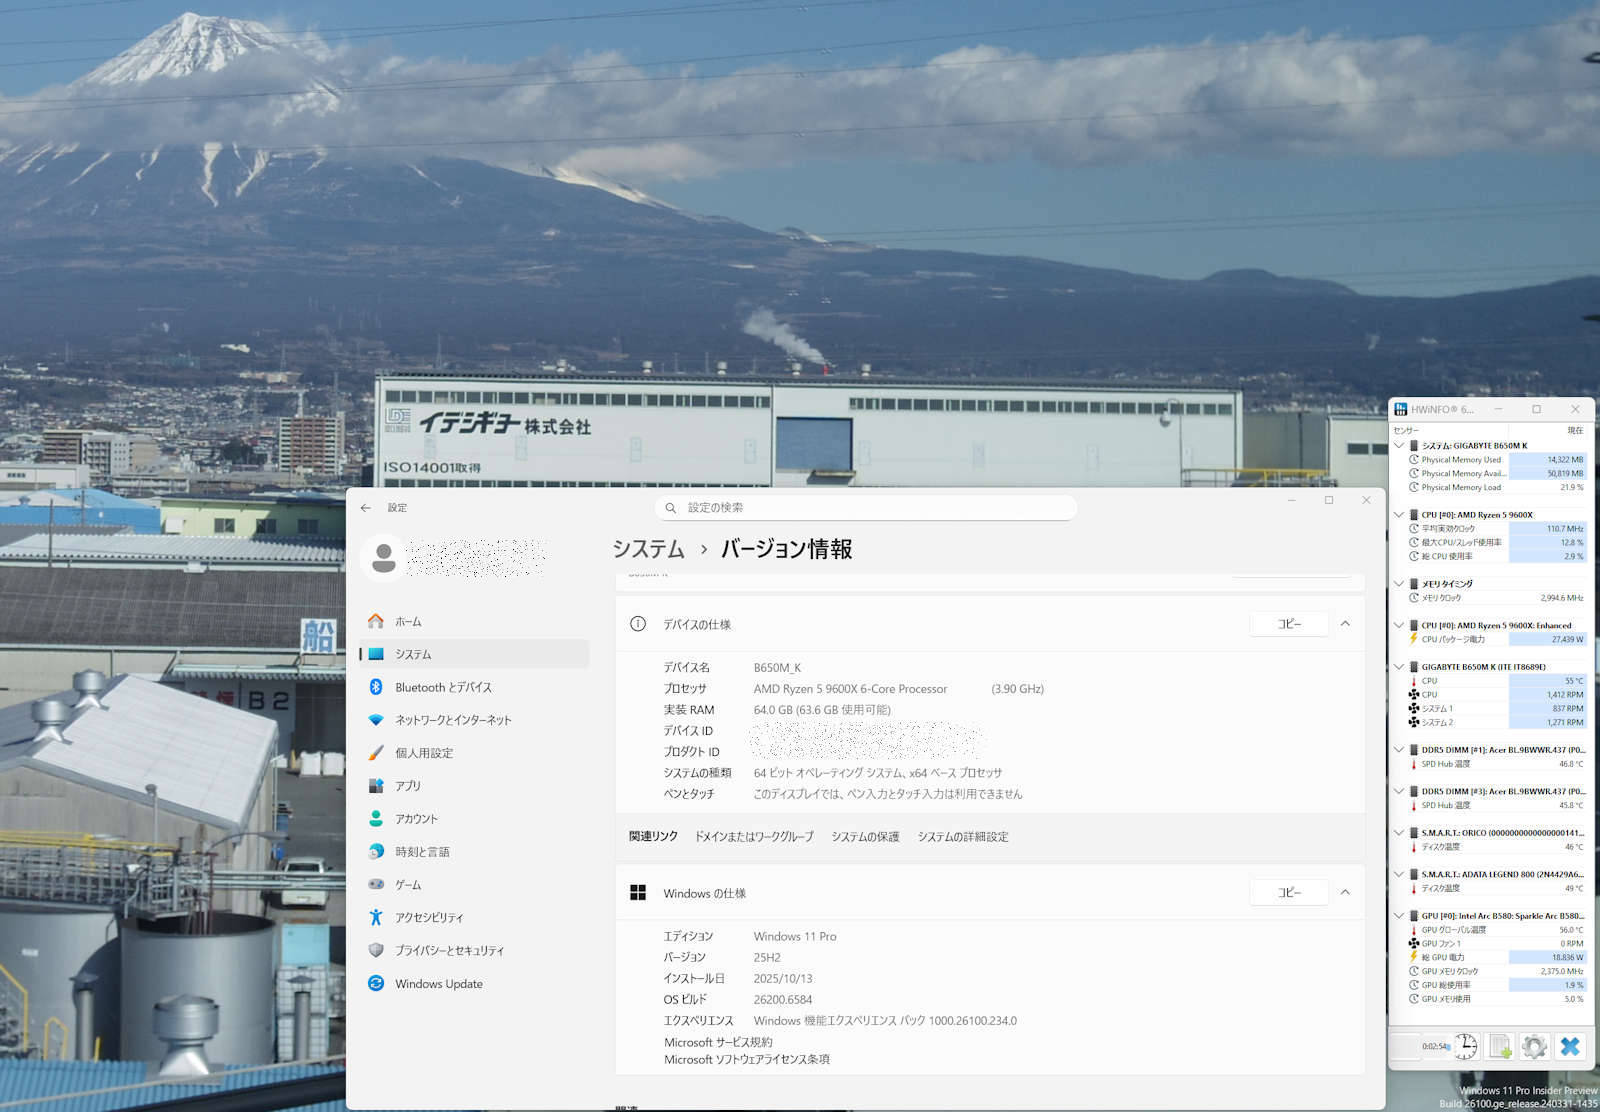Click the Windows Update sidebar icon
The height and width of the screenshot is (1112, 1600).
[376, 984]
